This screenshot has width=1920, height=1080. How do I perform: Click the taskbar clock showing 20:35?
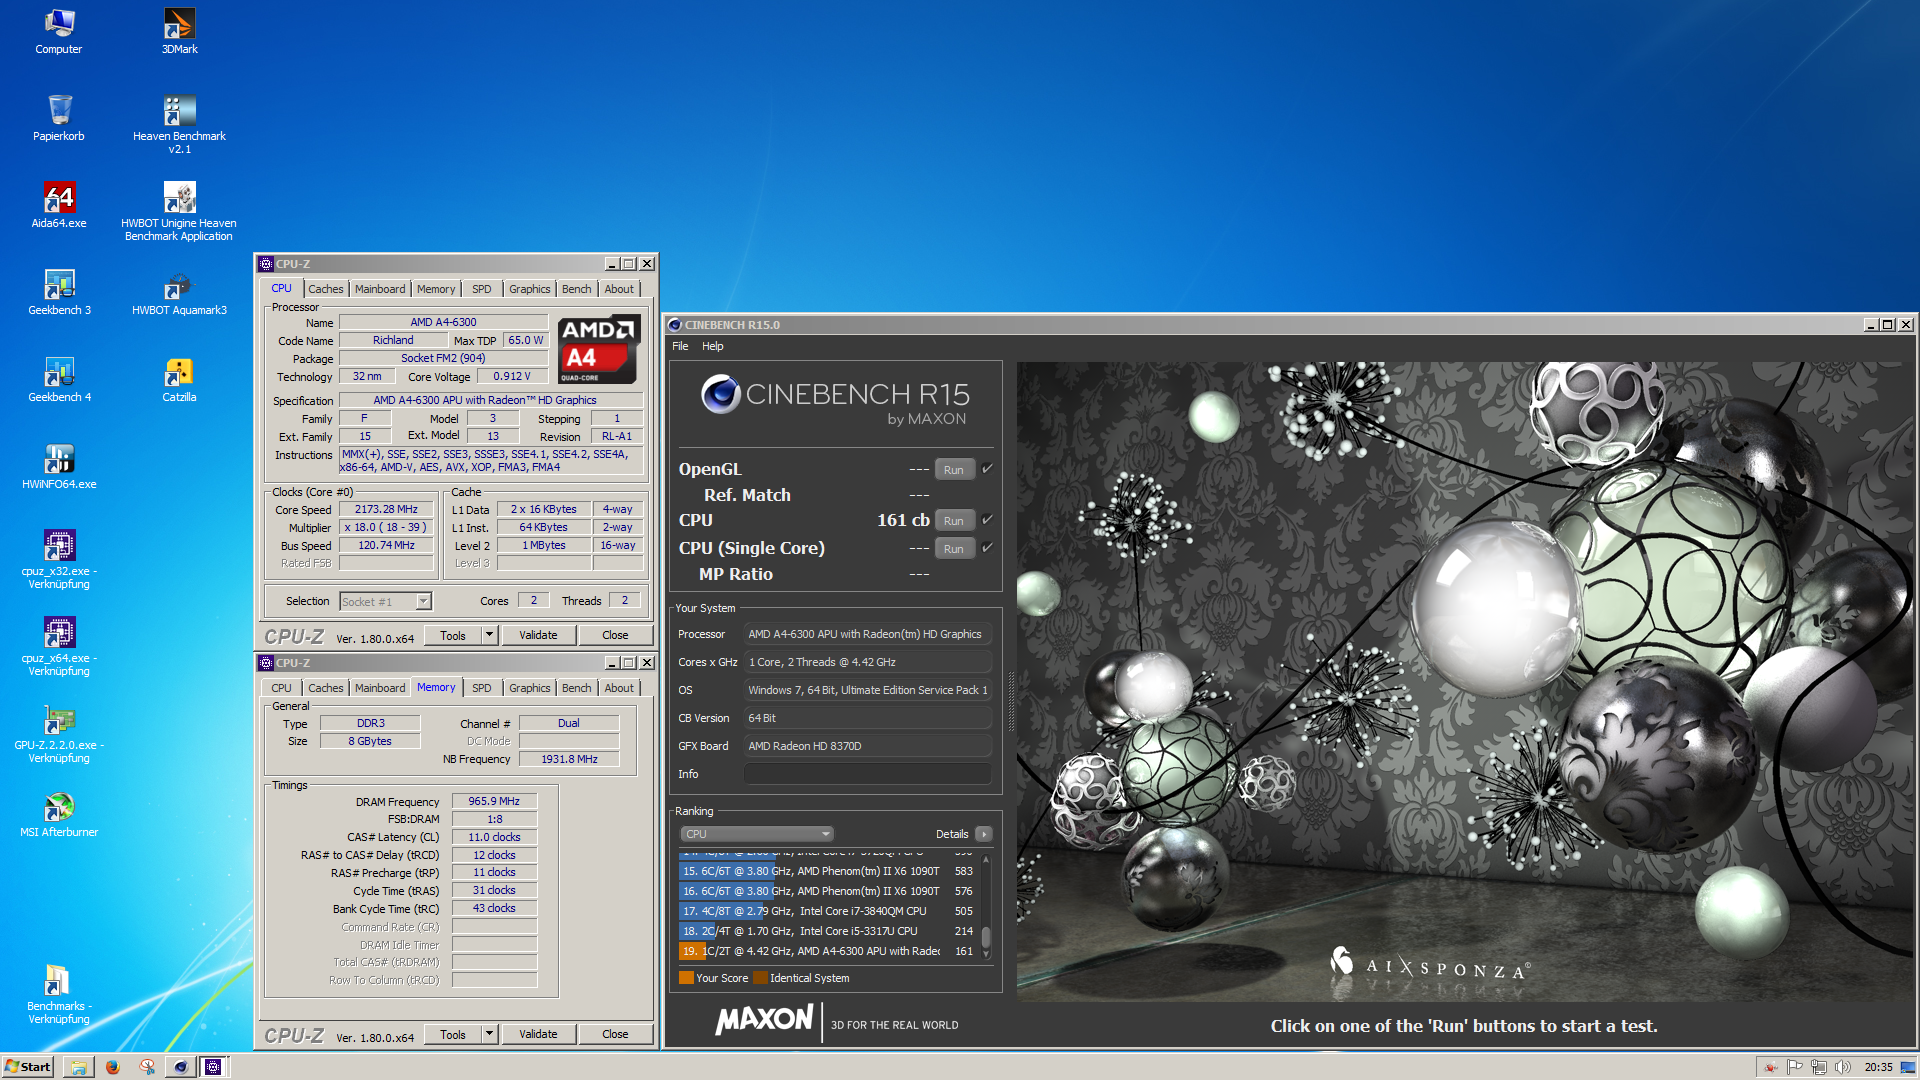pos(1877,1067)
